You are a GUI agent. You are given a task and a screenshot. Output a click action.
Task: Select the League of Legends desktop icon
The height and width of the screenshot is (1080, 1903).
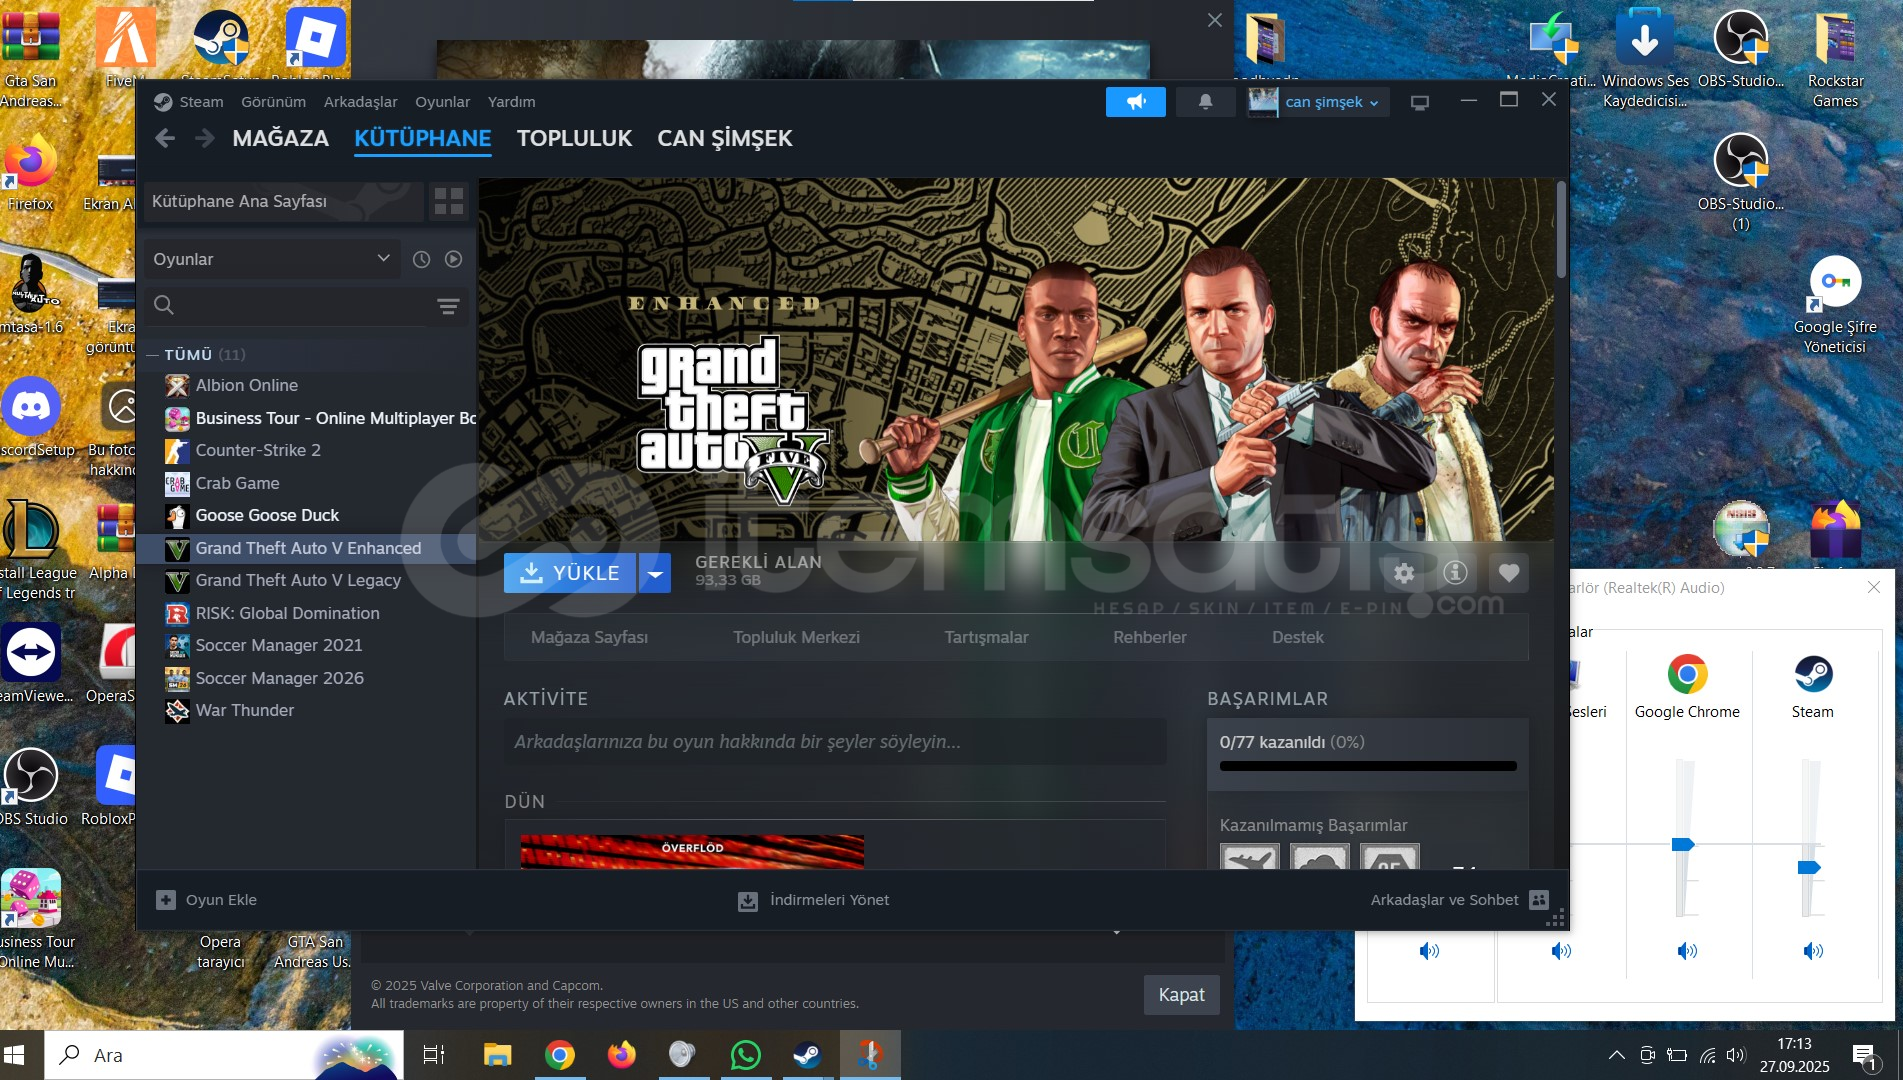point(33,550)
